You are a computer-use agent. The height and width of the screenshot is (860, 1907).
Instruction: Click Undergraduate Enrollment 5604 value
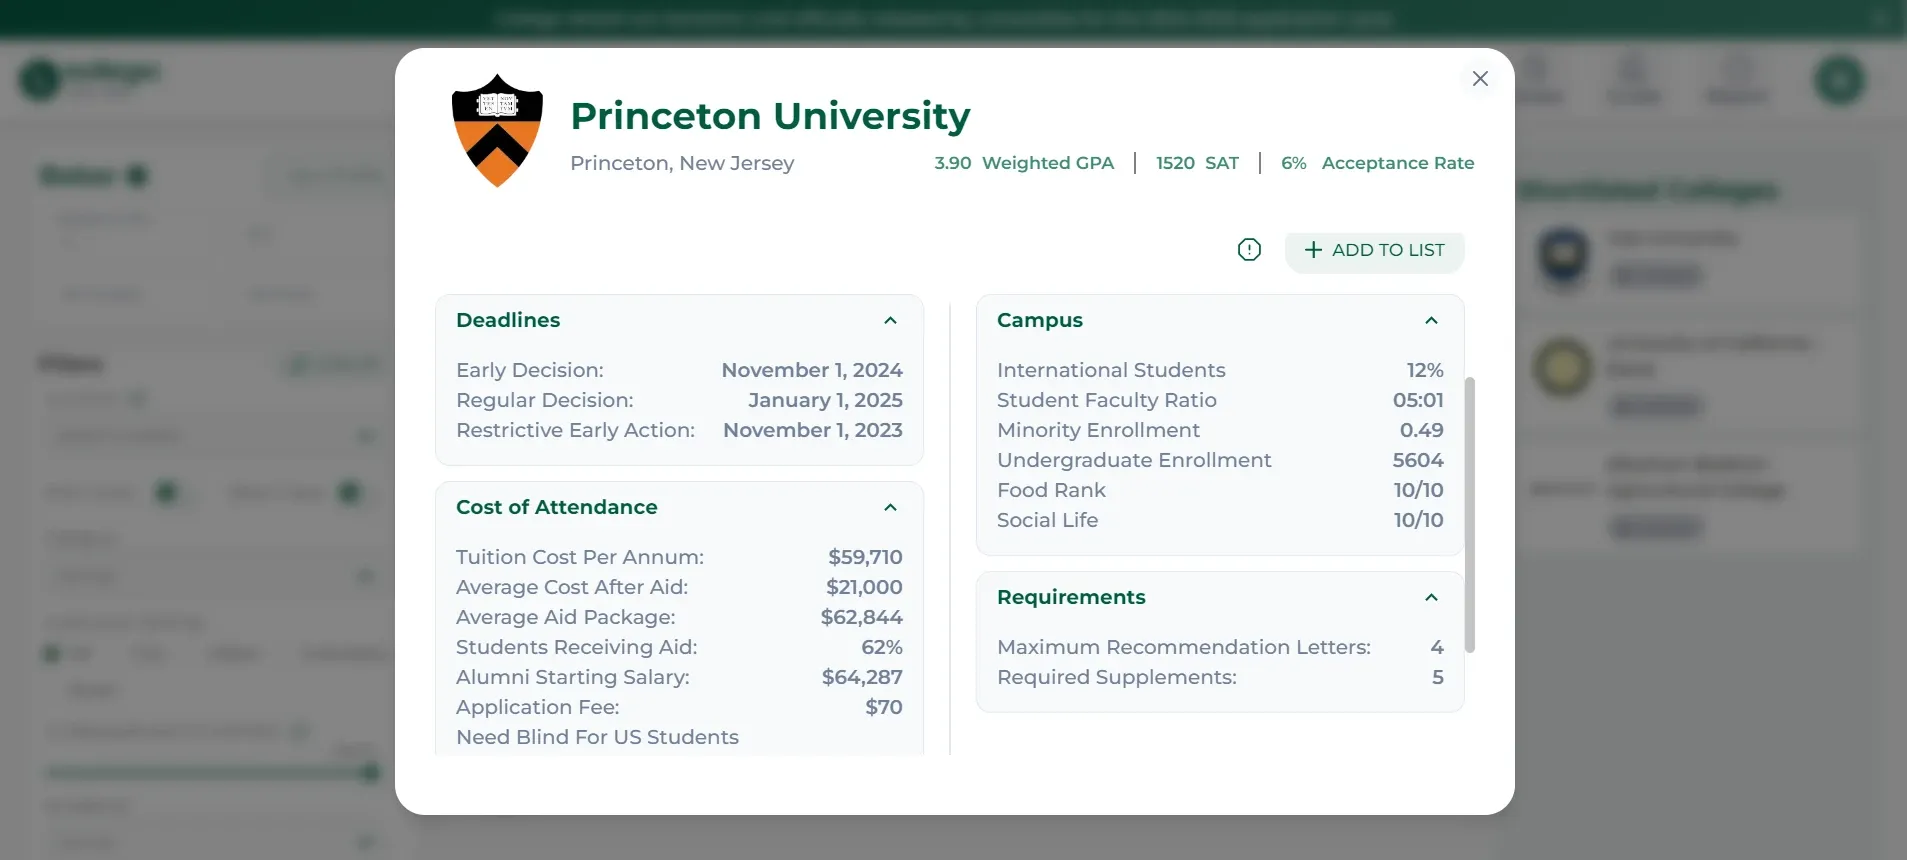point(1418,460)
